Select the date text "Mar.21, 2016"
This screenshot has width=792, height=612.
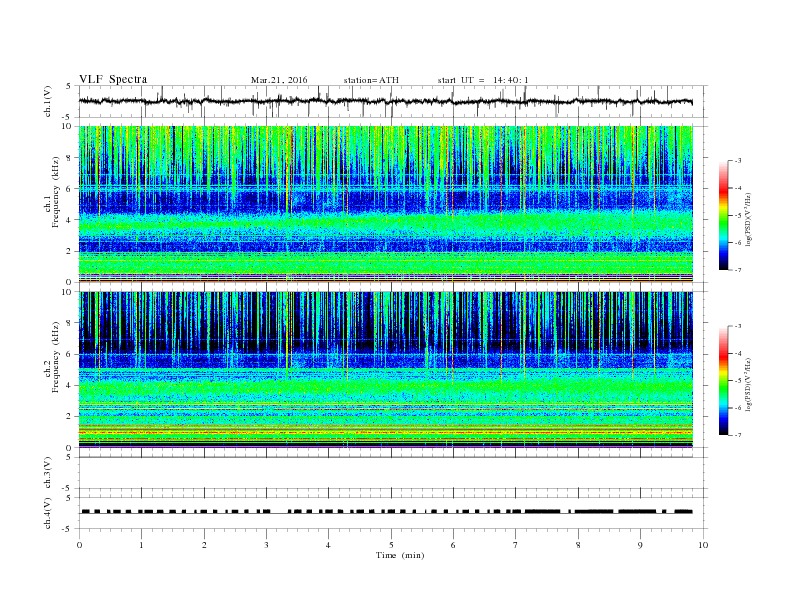tap(279, 80)
